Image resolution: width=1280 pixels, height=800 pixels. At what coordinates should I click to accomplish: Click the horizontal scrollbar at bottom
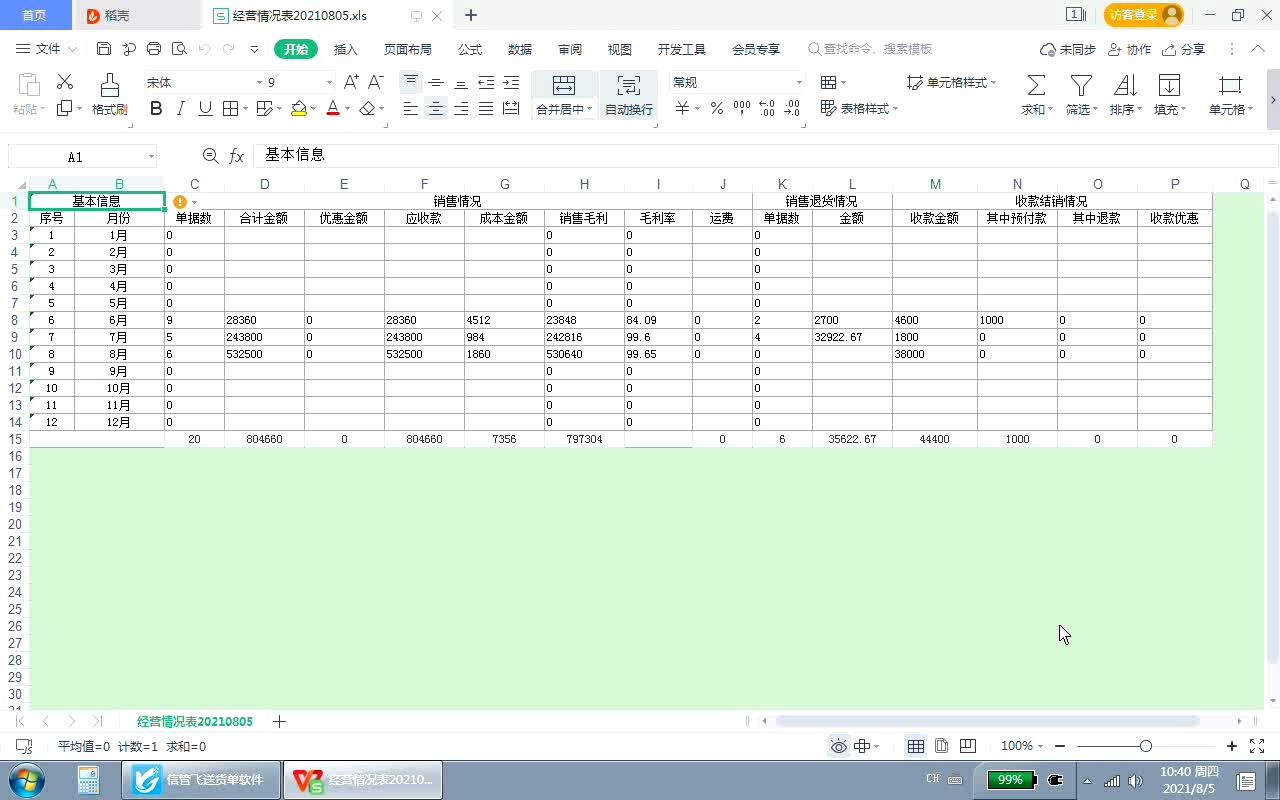coord(987,721)
